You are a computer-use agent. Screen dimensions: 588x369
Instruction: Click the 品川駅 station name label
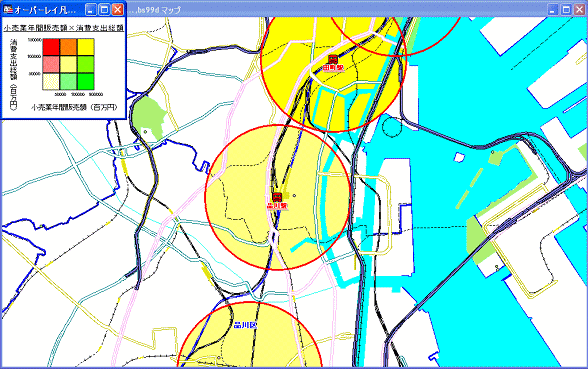point(277,206)
